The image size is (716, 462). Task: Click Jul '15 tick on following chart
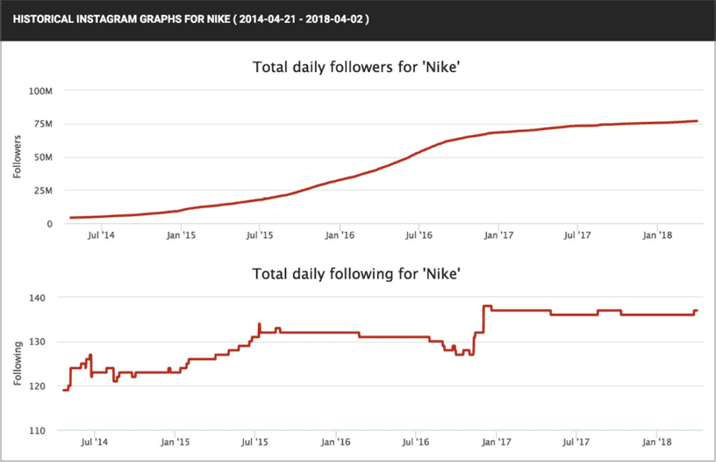point(254,442)
